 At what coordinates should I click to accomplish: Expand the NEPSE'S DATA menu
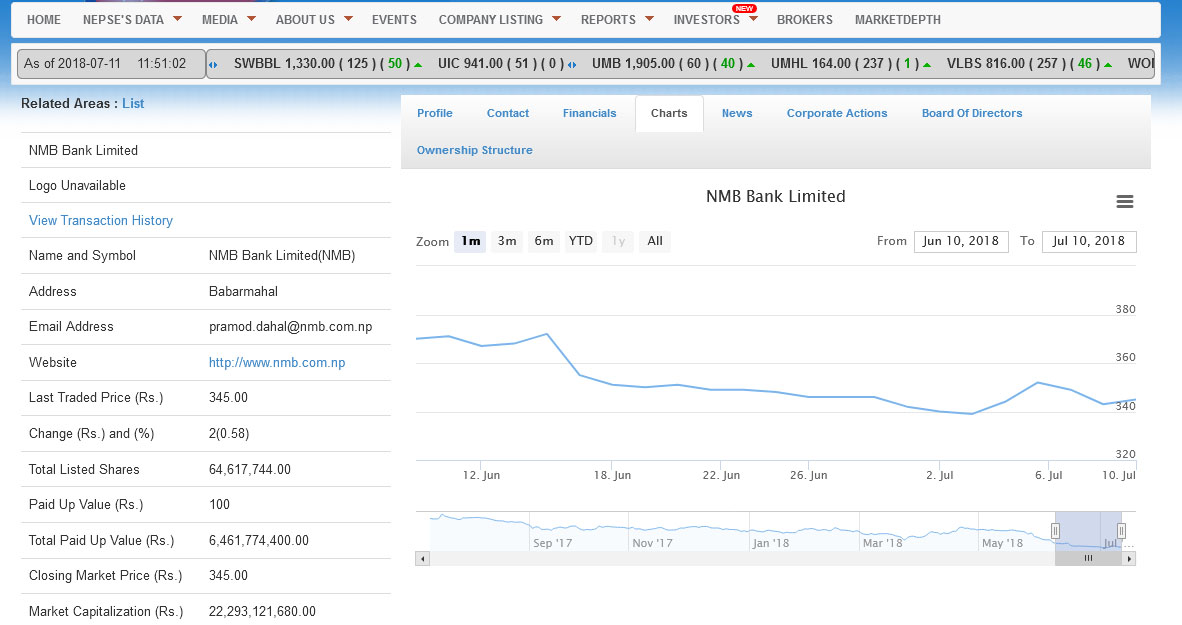[132, 20]
